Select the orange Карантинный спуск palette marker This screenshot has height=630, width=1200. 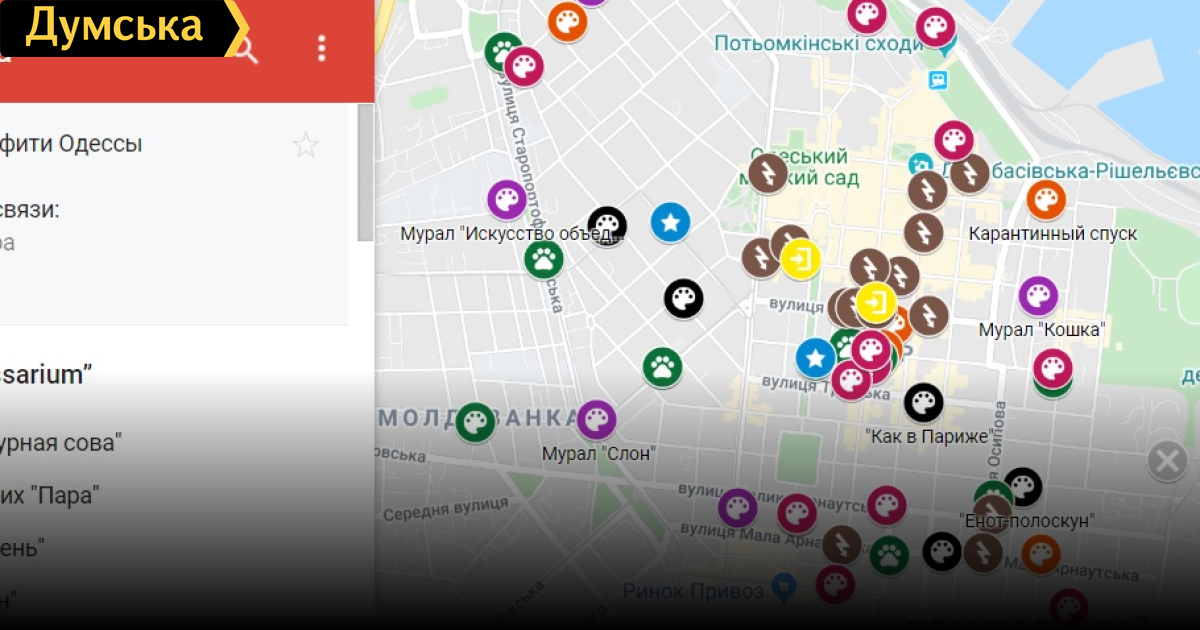1046,201
